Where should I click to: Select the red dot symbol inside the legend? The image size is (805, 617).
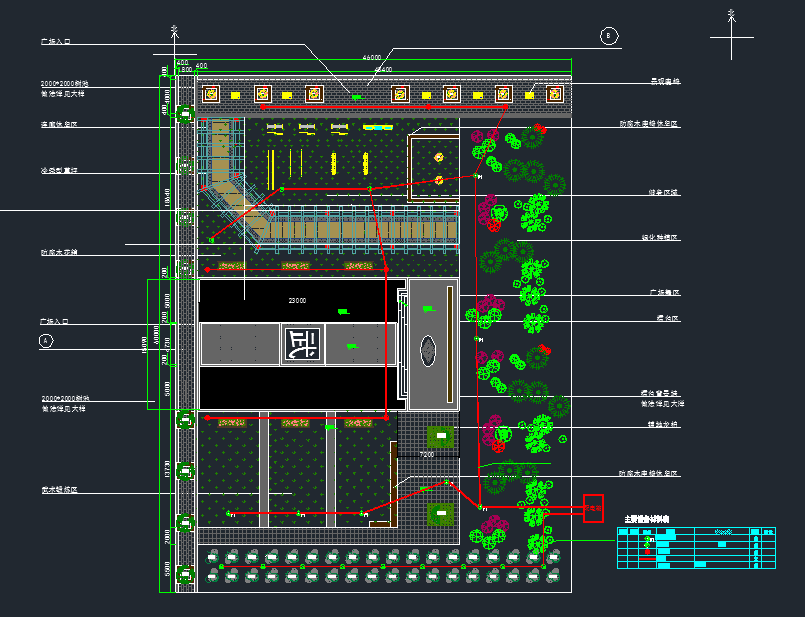coord(647,552)
